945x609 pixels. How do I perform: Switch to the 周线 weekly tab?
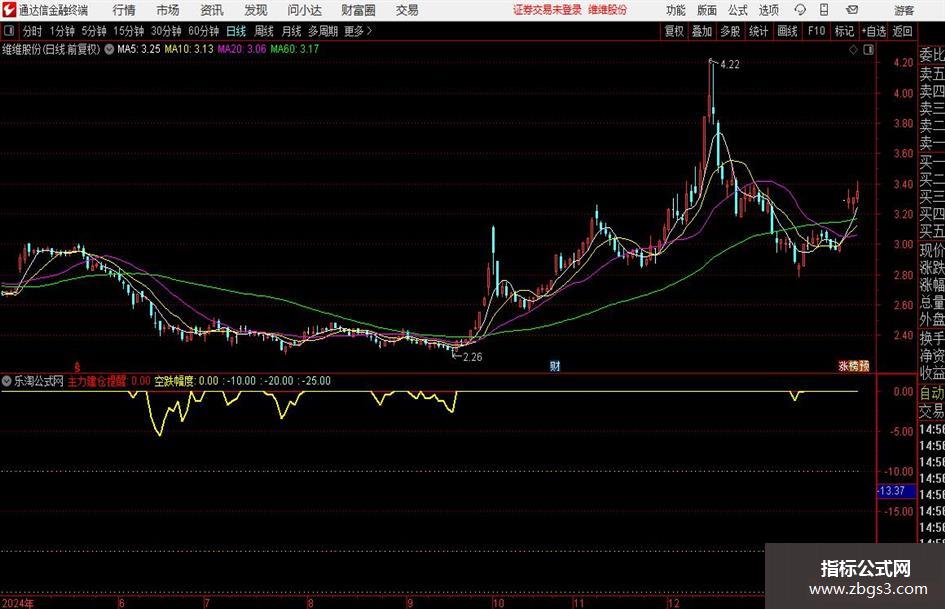(x=264, y=31)
